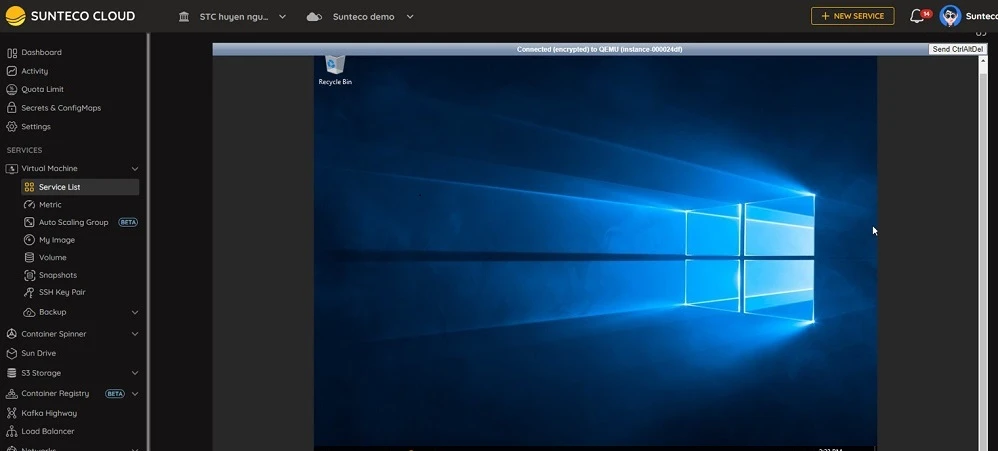Image resolution: width=998 pixels, height=451 pixels.
Task: Open the Backup cloud icon
Action: (x=29, y=312)
